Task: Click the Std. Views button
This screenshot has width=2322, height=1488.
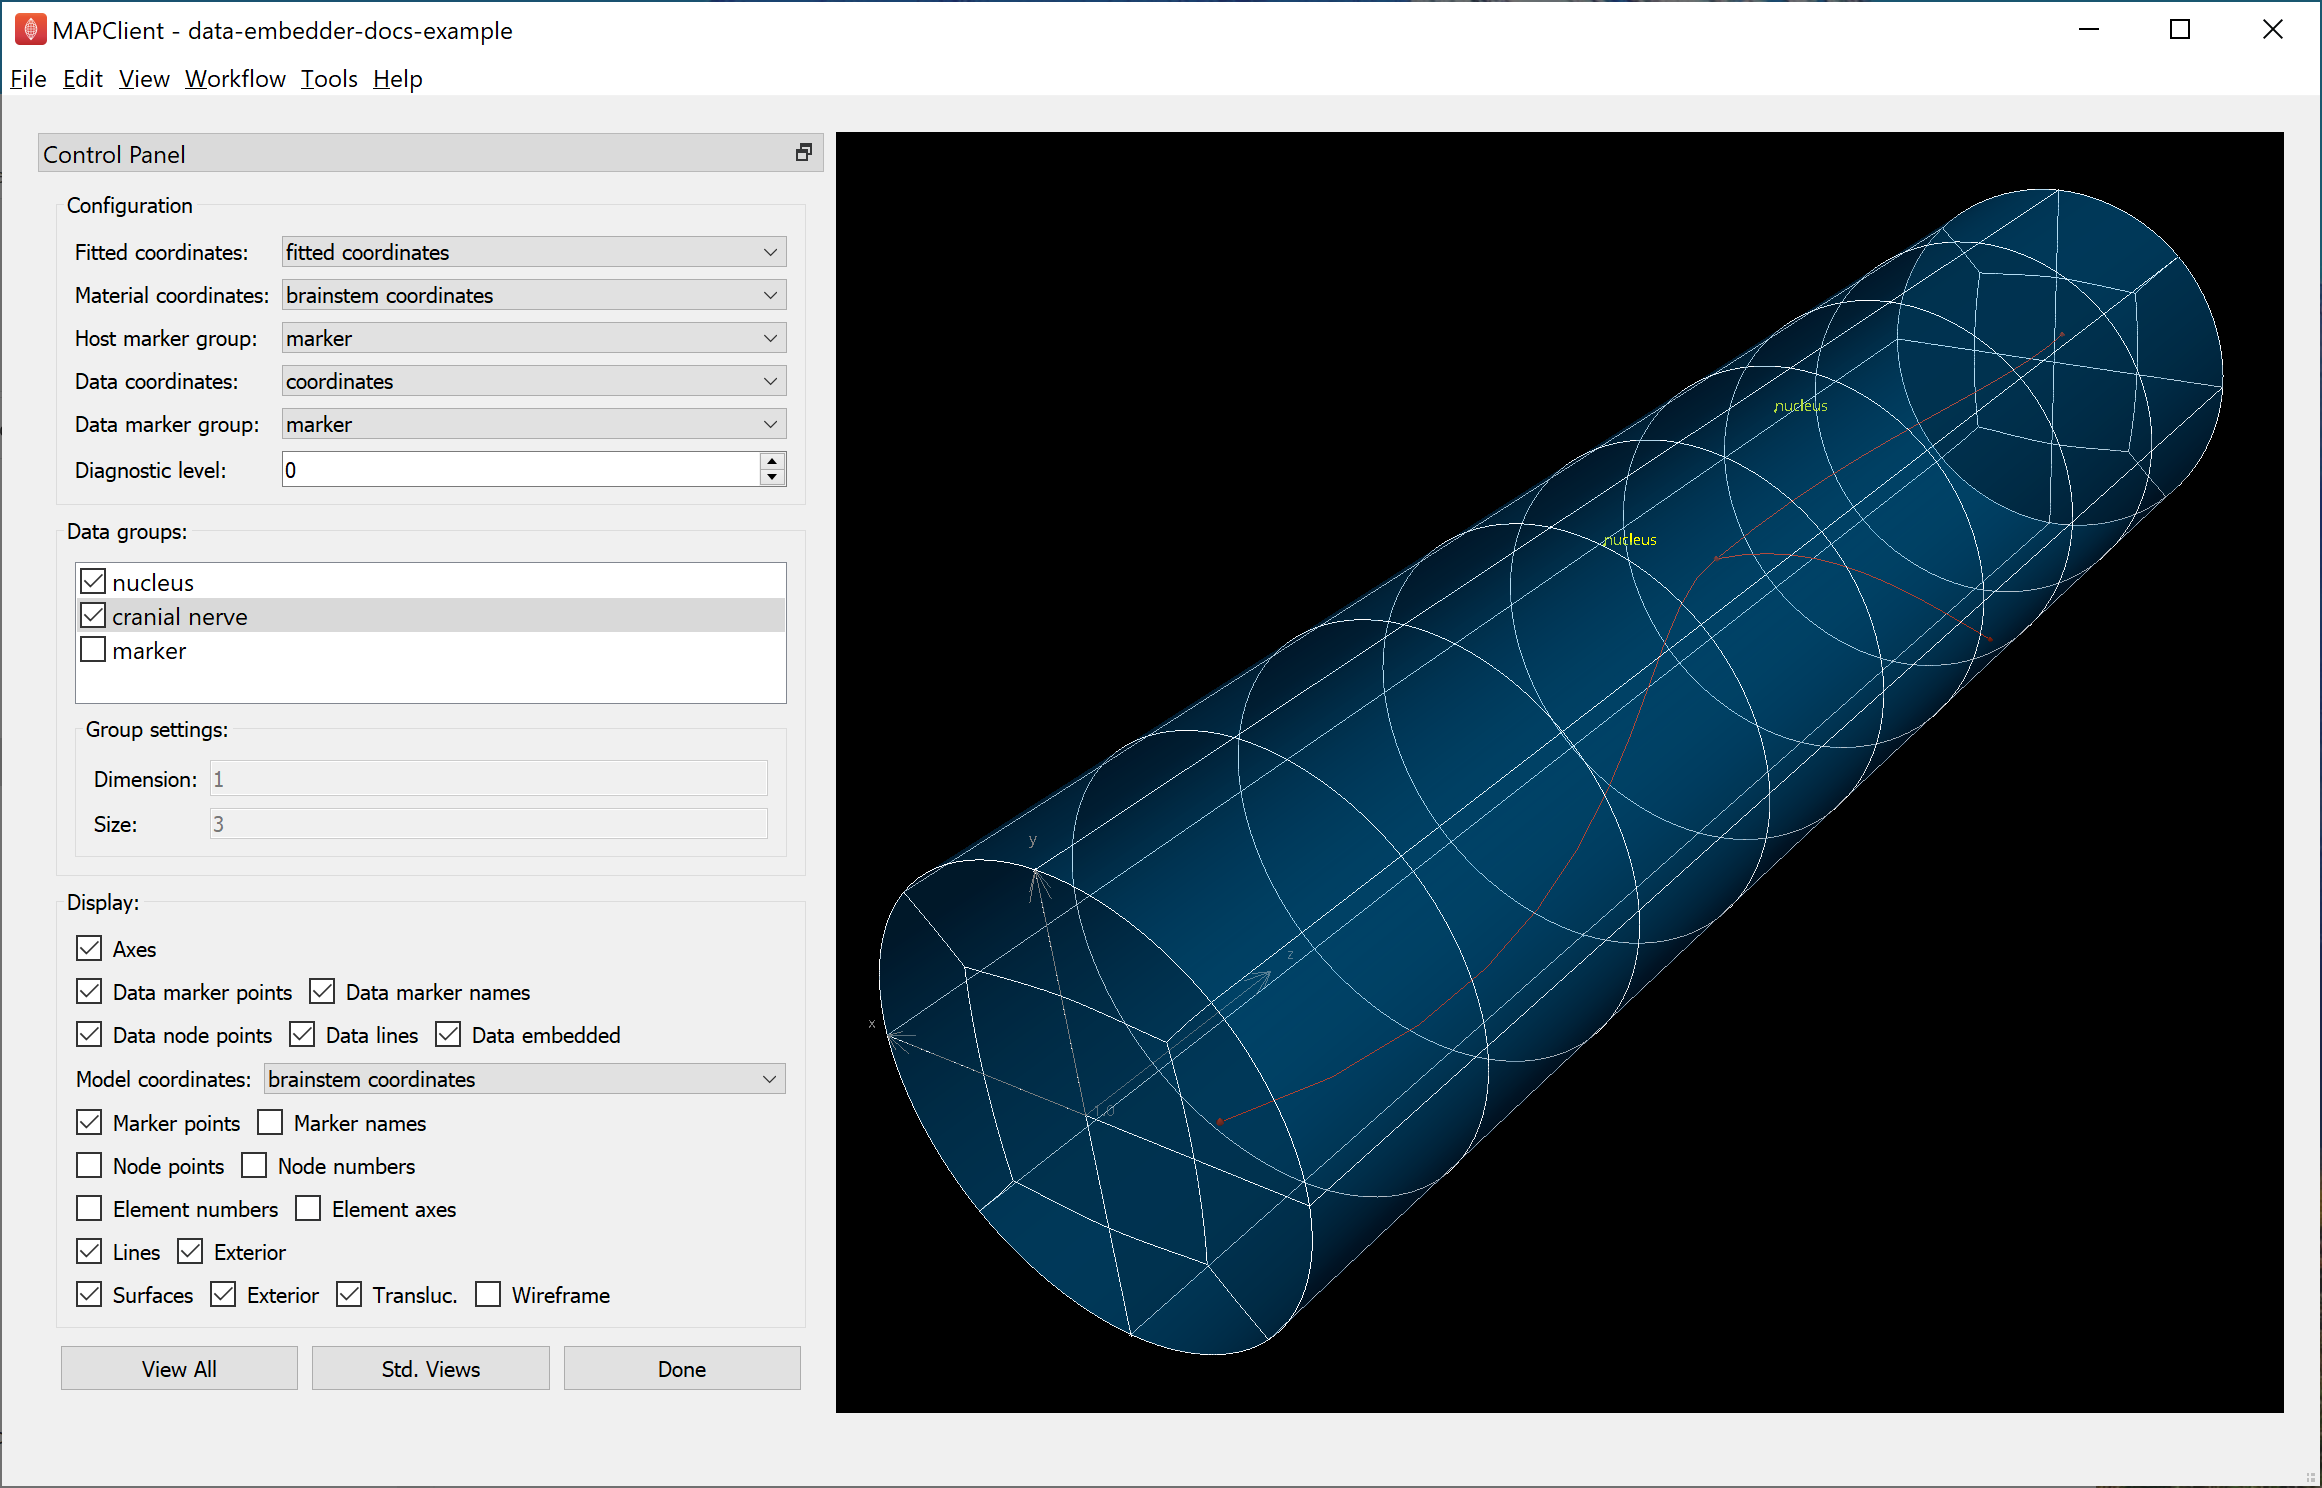Action: coord(431,1368)
